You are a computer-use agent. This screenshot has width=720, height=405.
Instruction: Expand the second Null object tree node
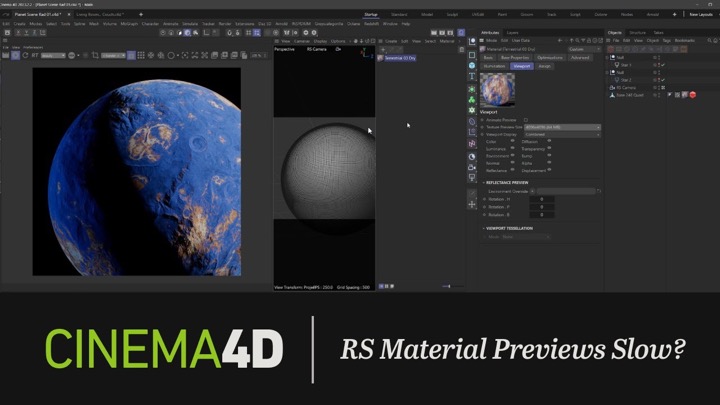(608, 73)
